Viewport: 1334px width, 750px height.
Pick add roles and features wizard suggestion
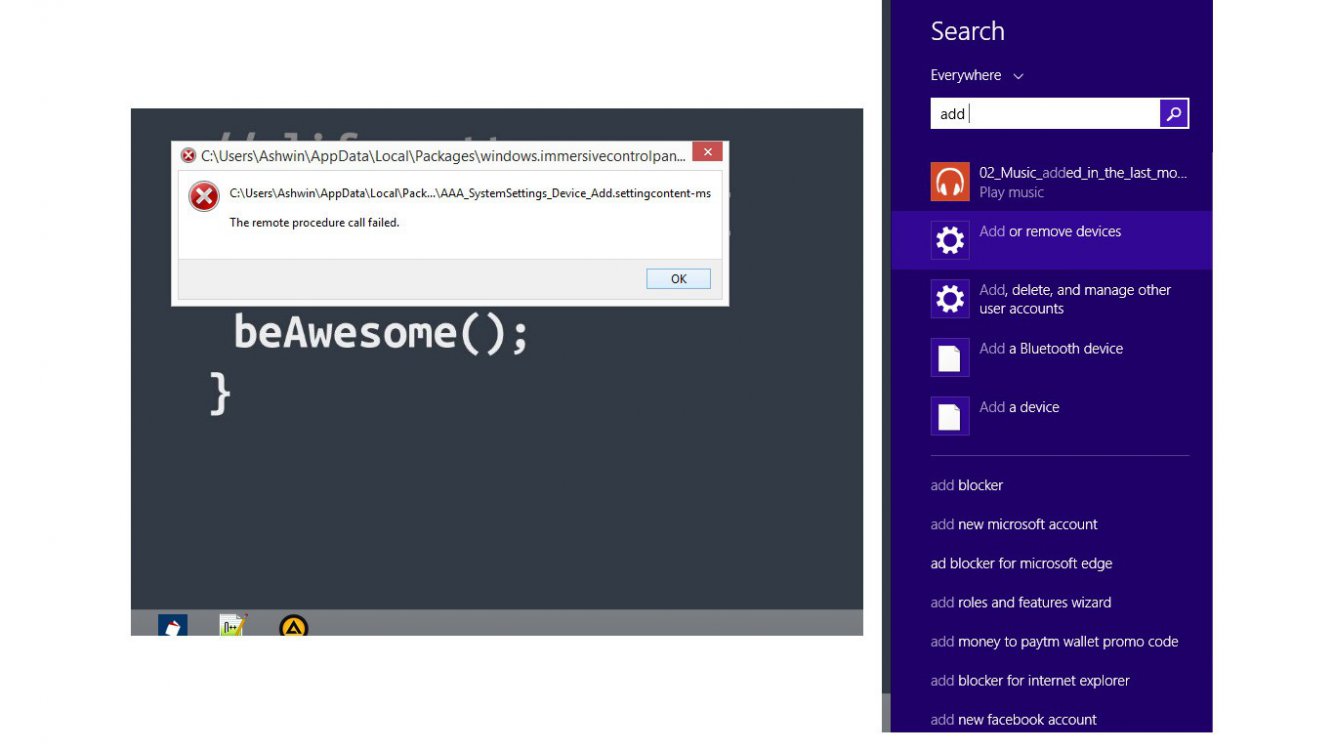(1020, 603)
